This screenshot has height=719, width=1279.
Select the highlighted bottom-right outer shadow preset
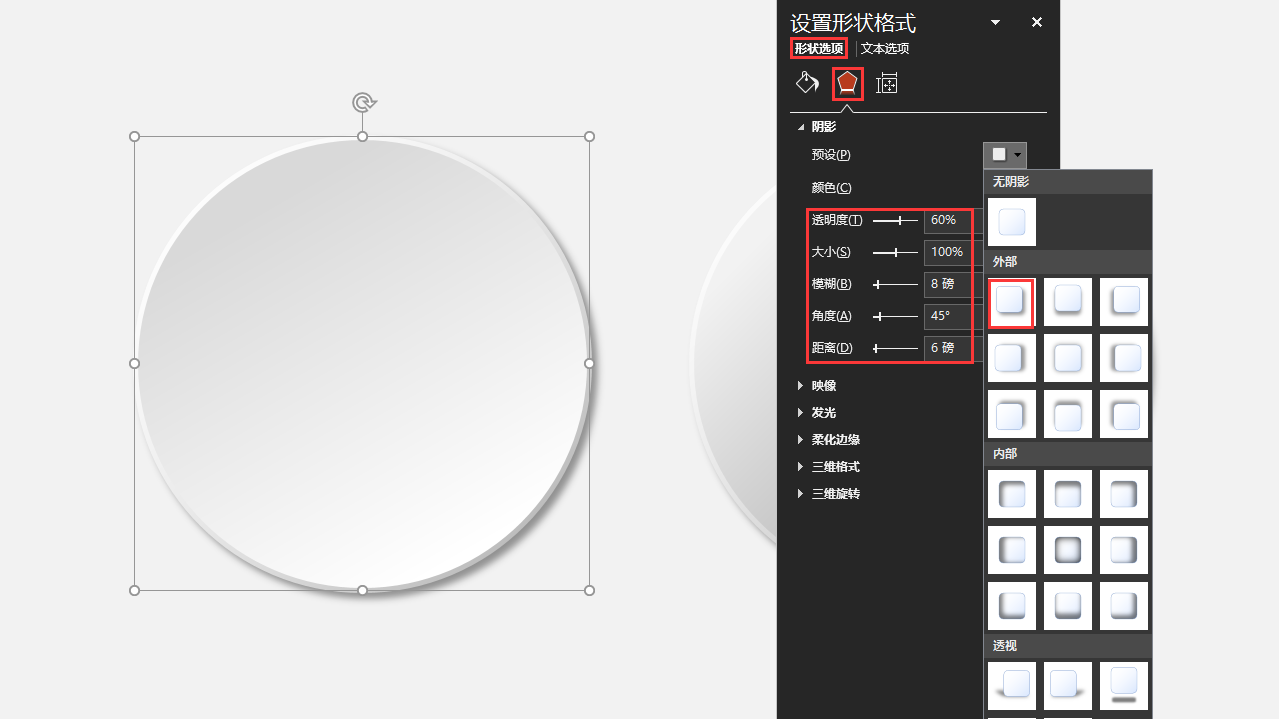[1011, 302]
